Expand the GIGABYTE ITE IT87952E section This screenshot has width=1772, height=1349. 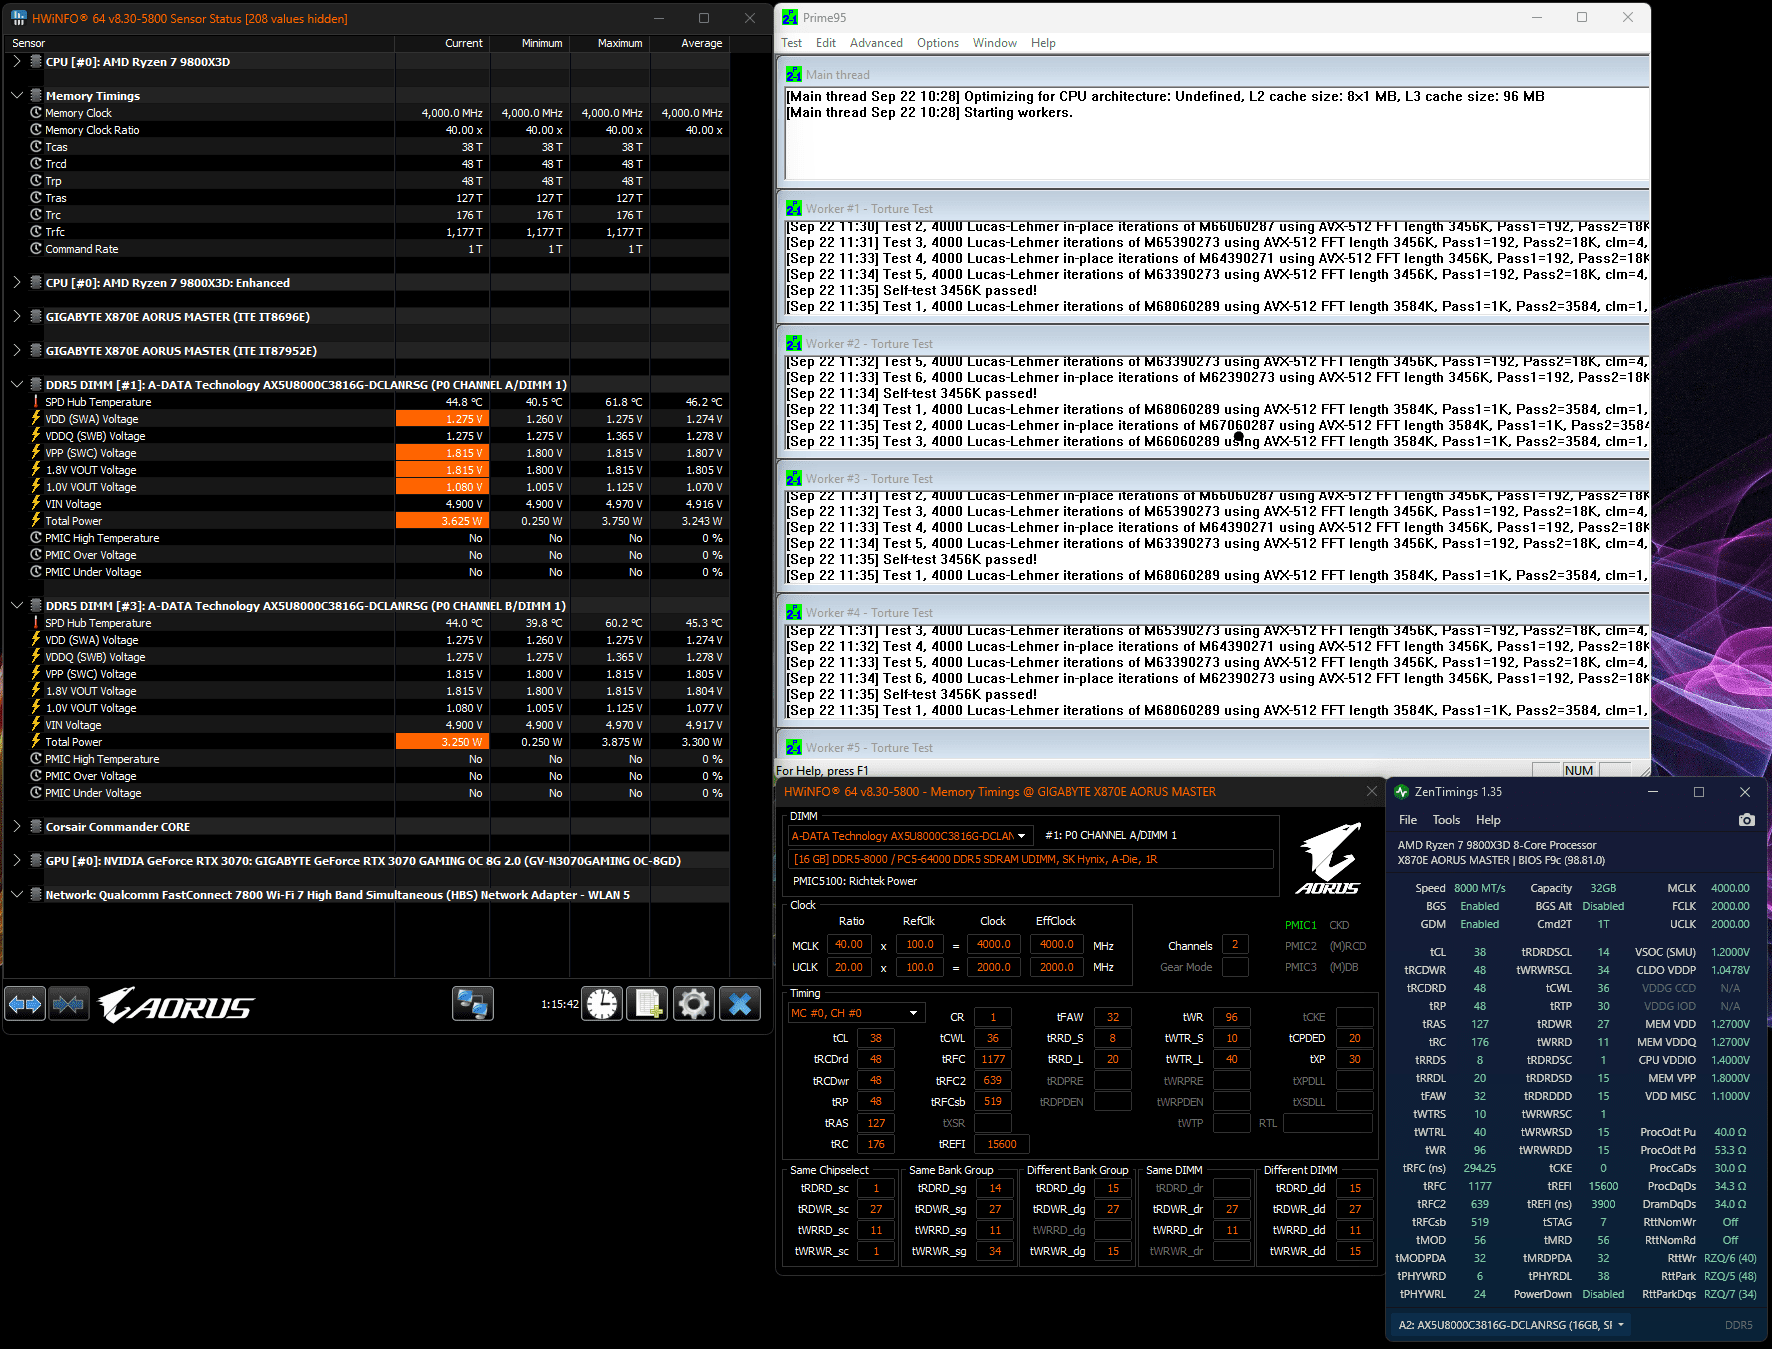click(x=16, y=351)
